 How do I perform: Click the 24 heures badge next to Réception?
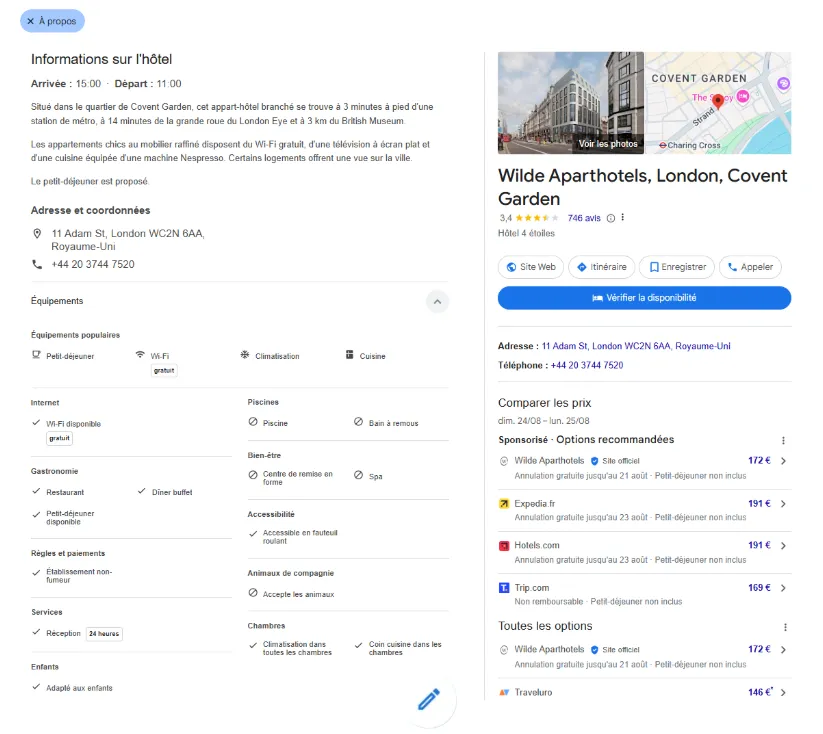[104, 634]
